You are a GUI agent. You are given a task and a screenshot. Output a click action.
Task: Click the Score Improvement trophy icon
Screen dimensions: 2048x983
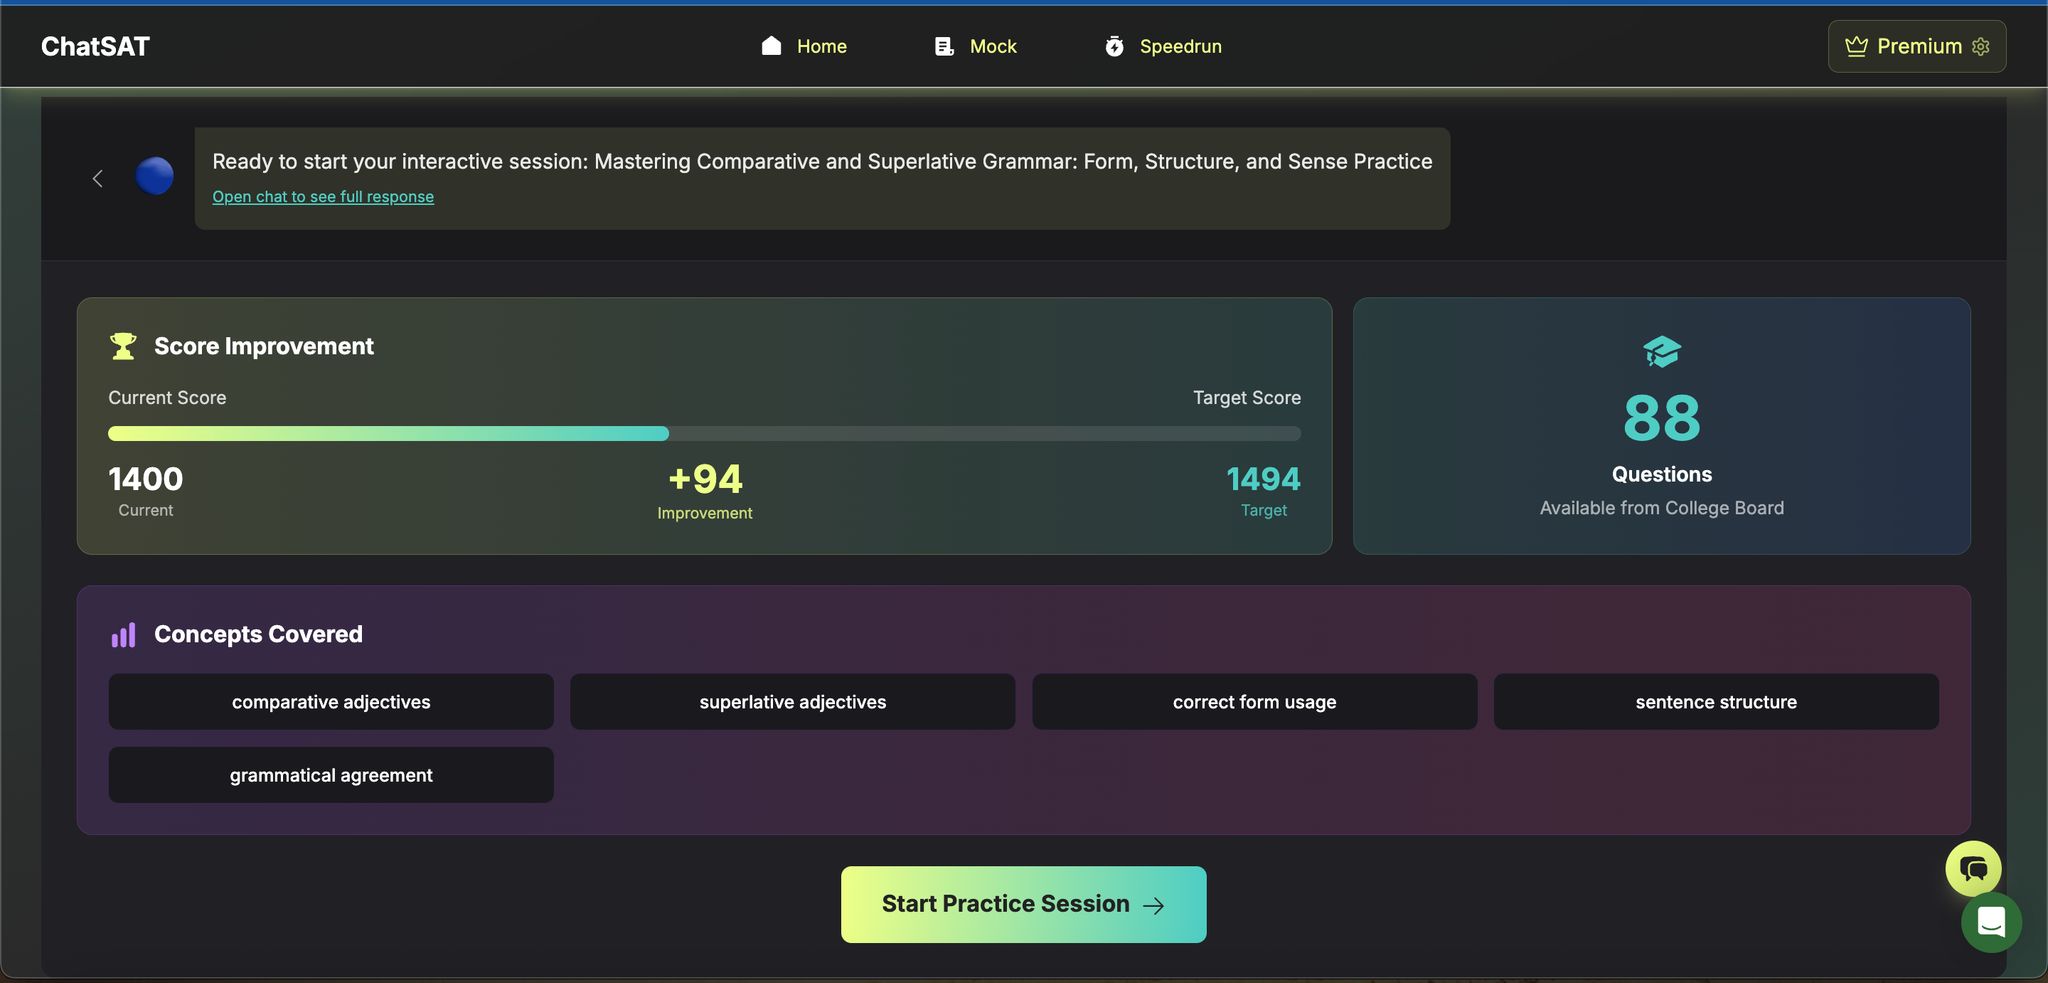pyautogui.click(x=123, y=346)
